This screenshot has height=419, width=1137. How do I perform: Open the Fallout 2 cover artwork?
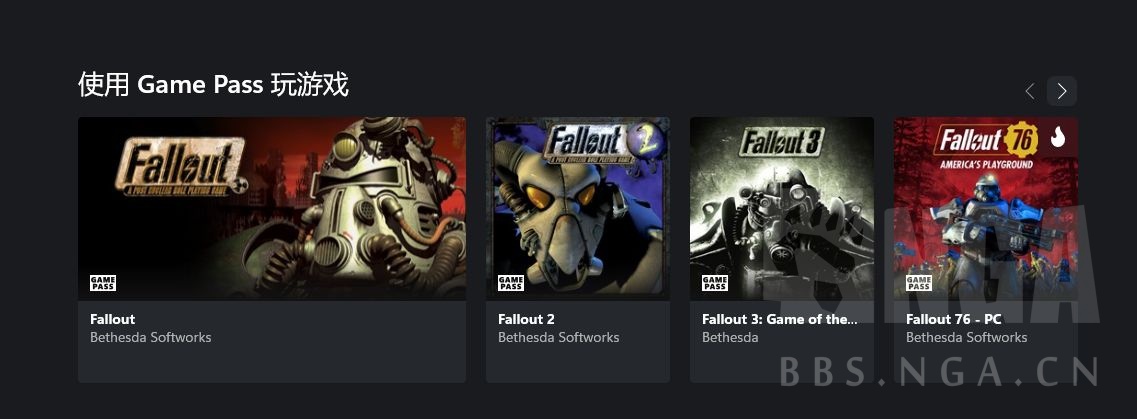pos(578,208)
